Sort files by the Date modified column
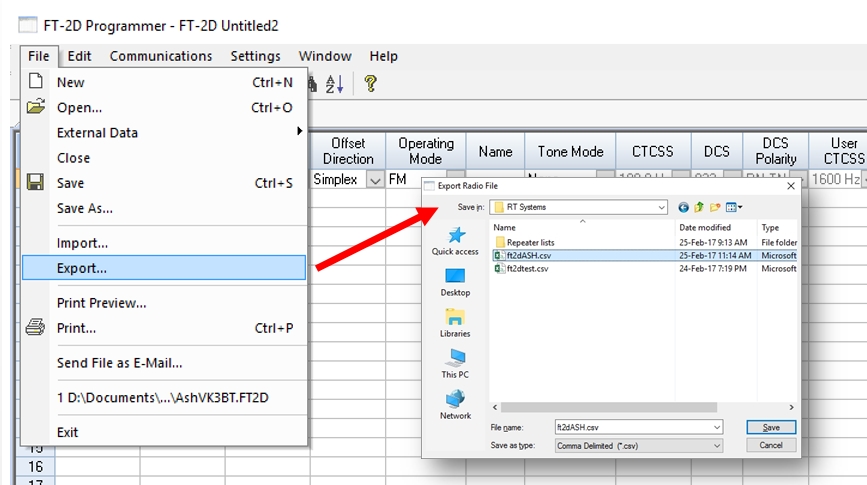Screen dimensions: 867x485 [x=715, y=227]
